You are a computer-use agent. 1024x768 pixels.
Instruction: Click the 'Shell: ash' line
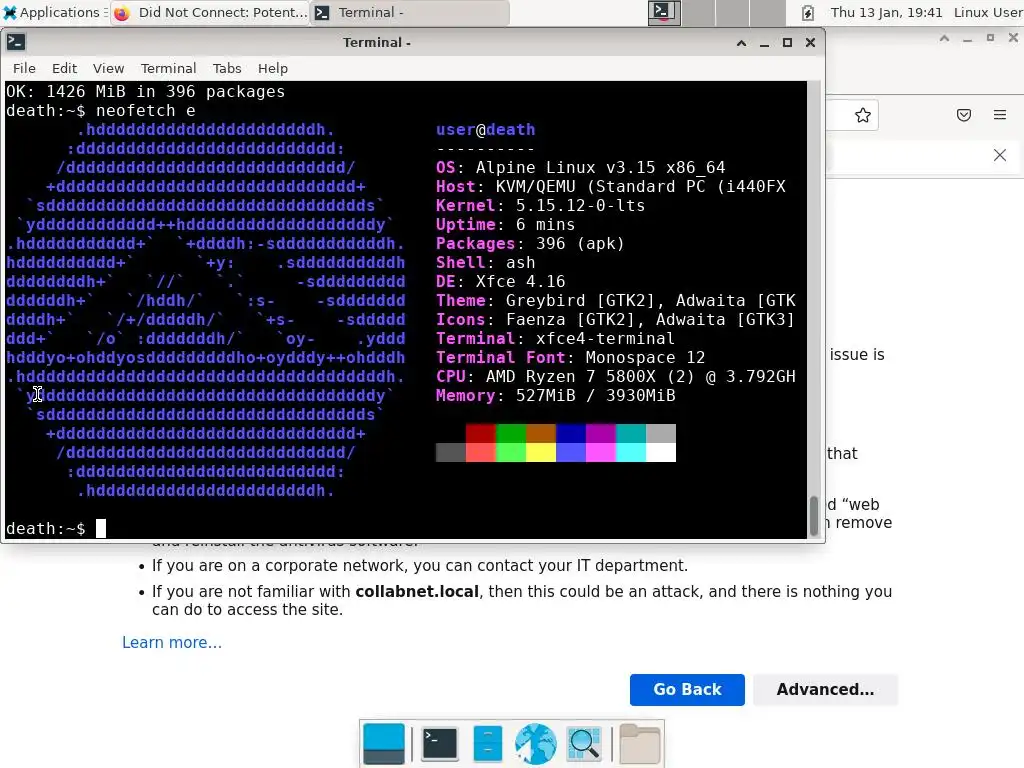485,263
